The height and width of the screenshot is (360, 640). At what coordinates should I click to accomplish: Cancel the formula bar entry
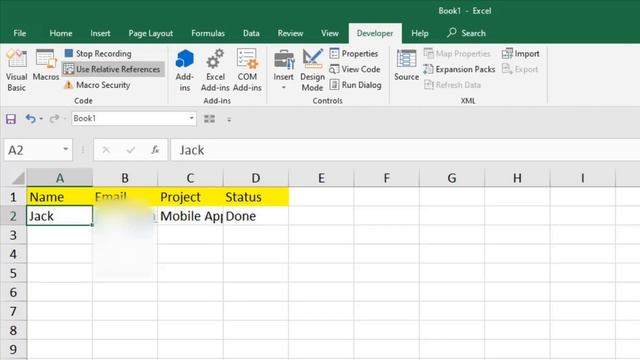coord(106,150)
